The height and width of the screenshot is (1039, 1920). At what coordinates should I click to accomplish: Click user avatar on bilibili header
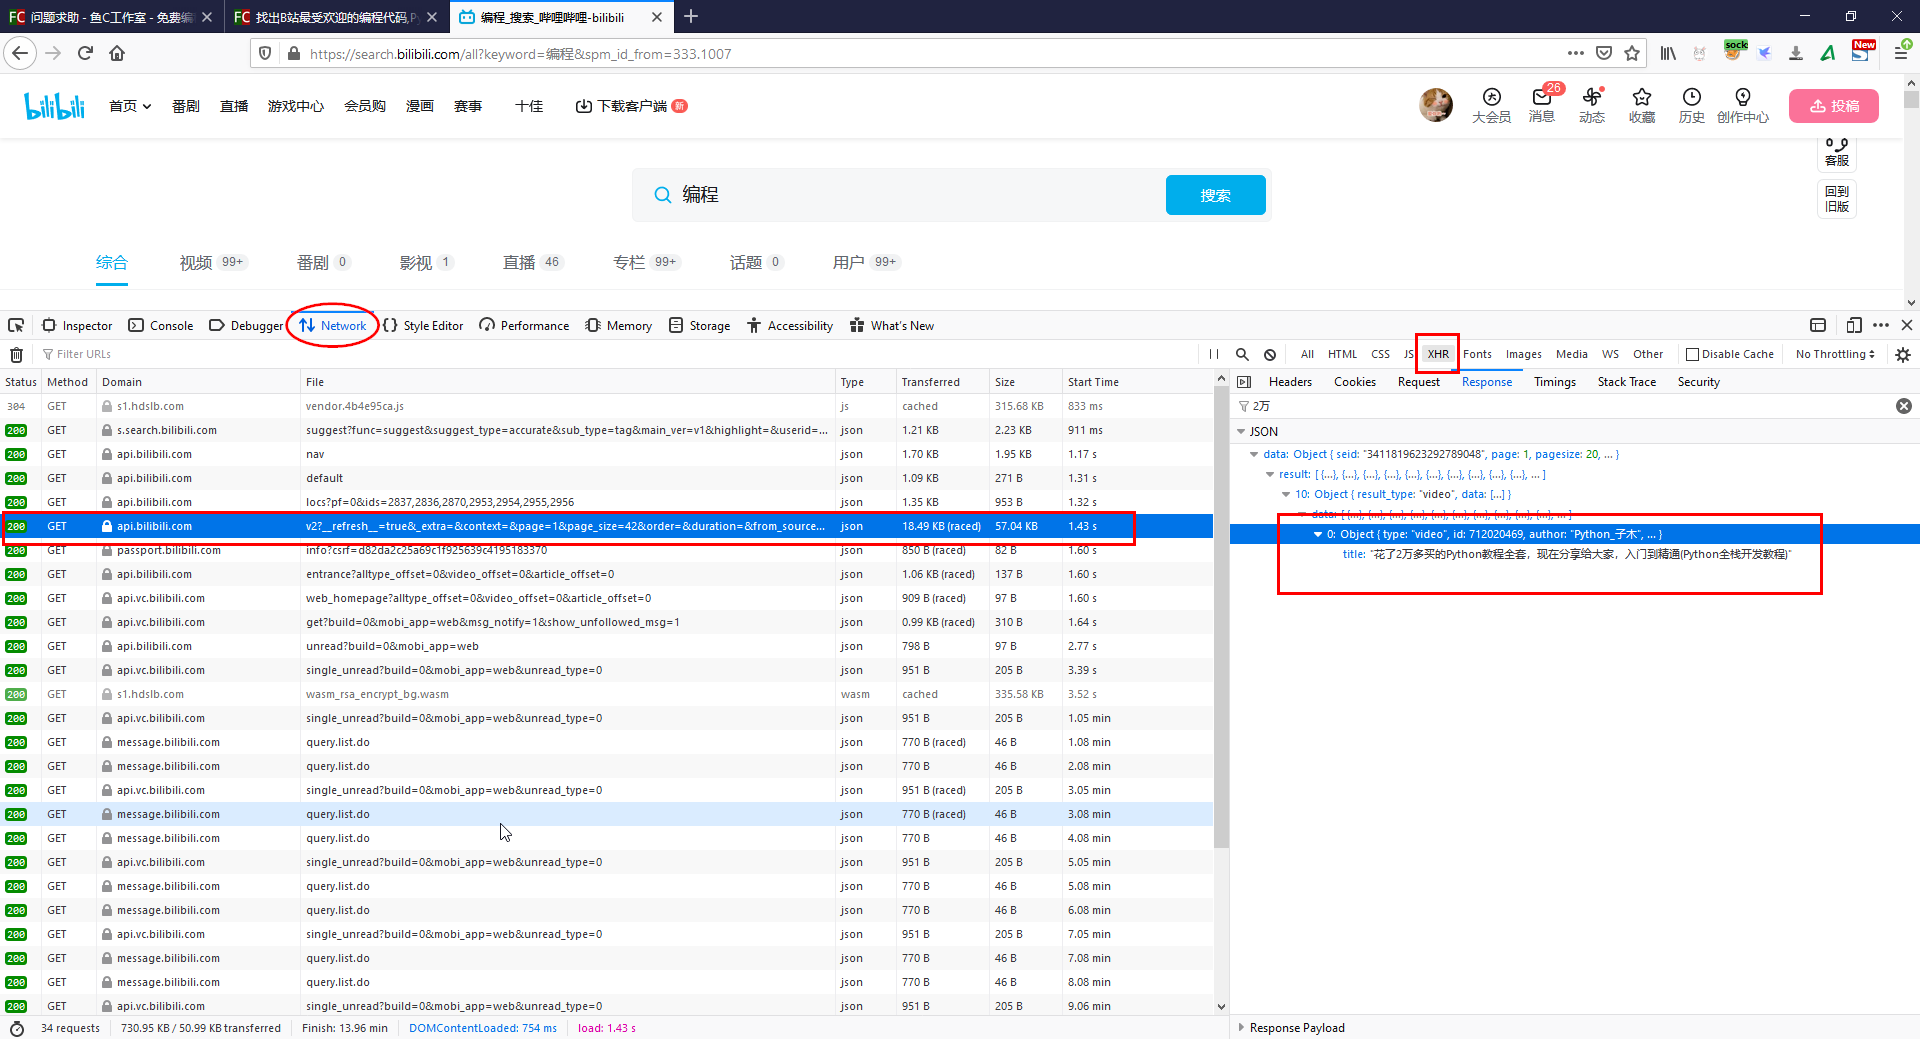point(1436,105)
